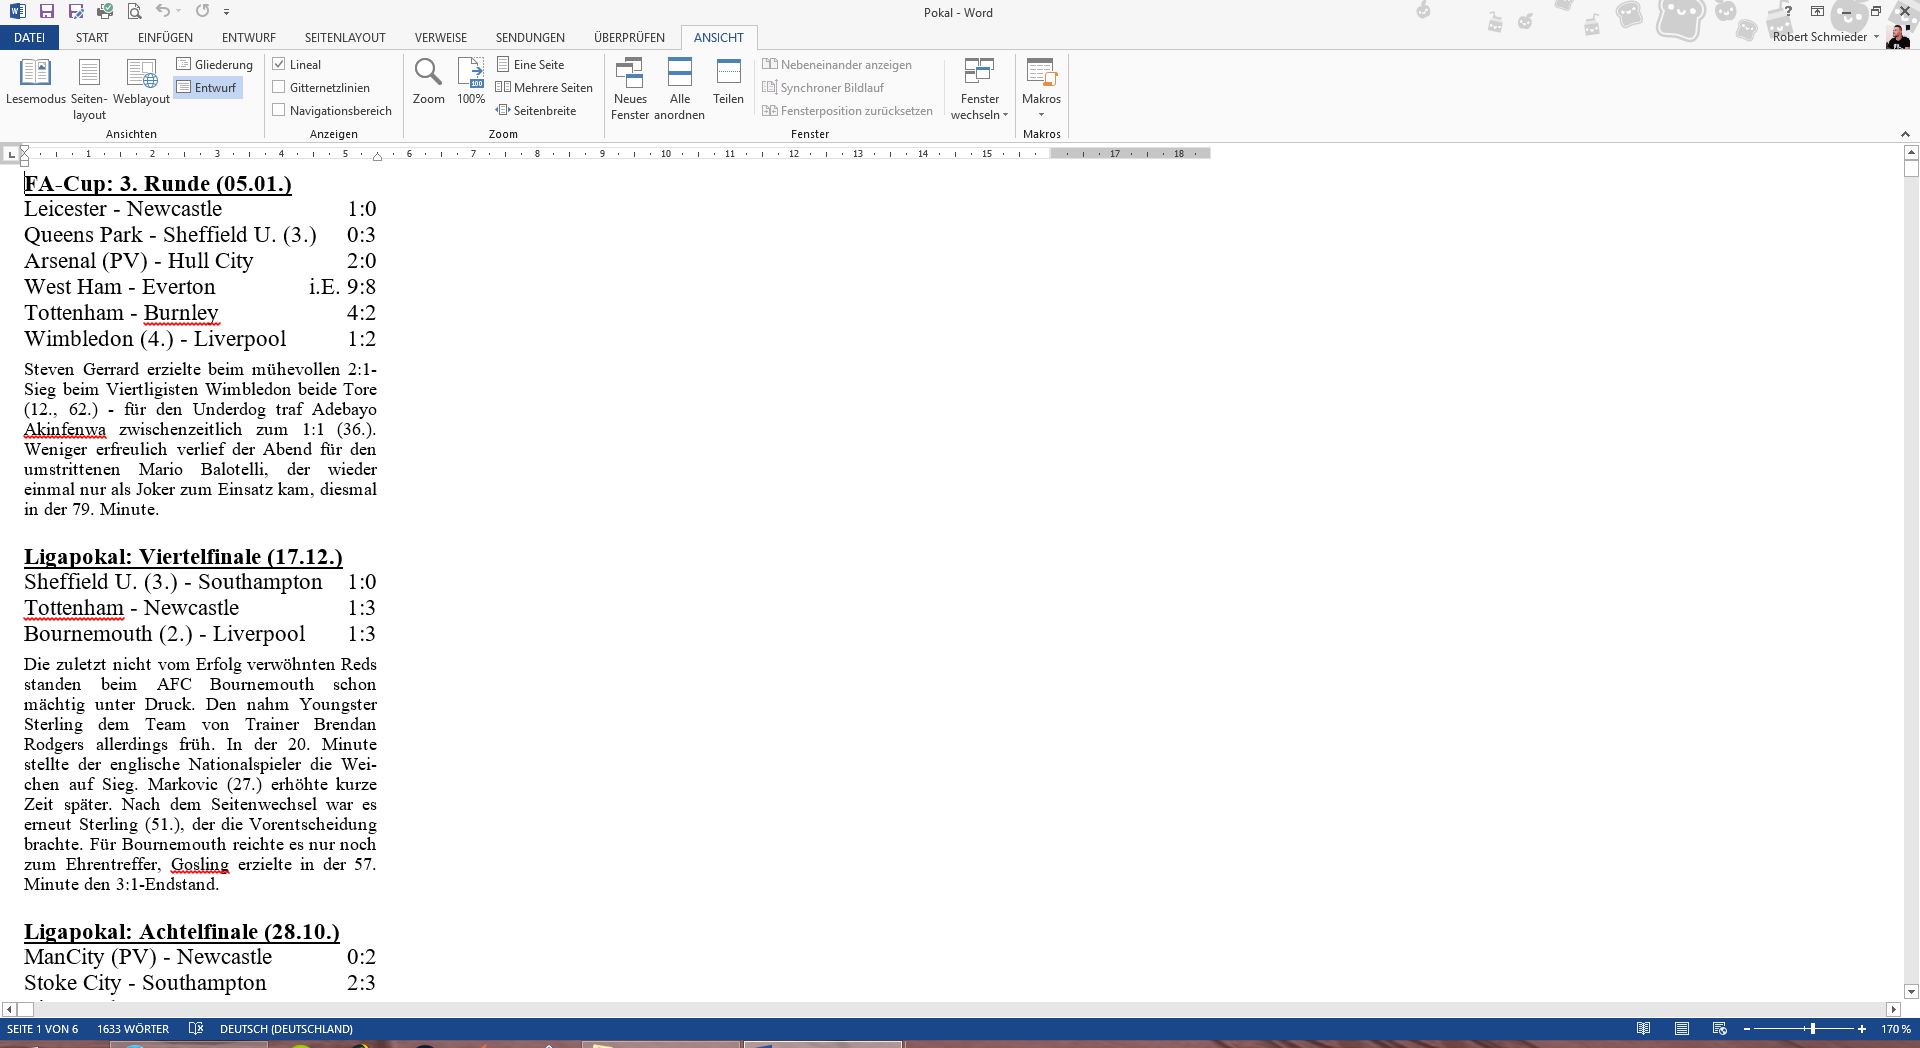Open print preview from quick access toolbar
The height and width of the screenshot is (1048, 1920).
[x=134, y=12]
